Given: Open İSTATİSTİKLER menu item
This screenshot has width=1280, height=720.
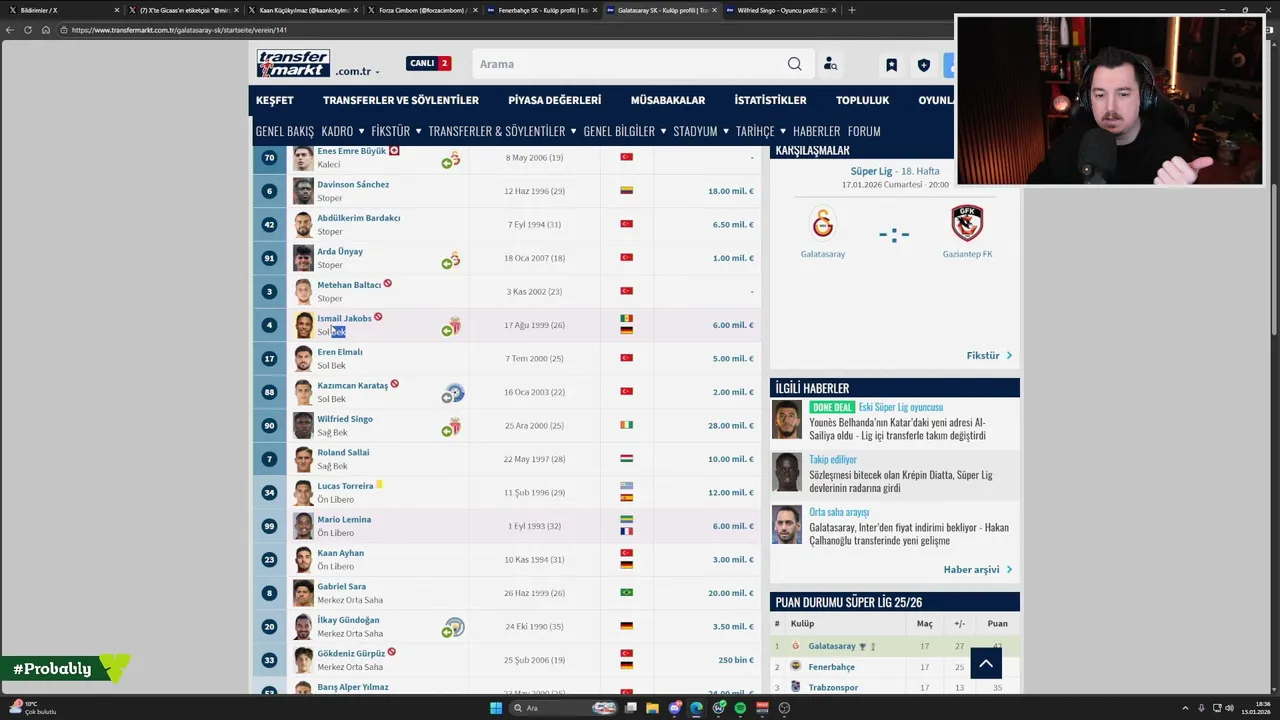Looking at the screenshot, I should point(770,100).
